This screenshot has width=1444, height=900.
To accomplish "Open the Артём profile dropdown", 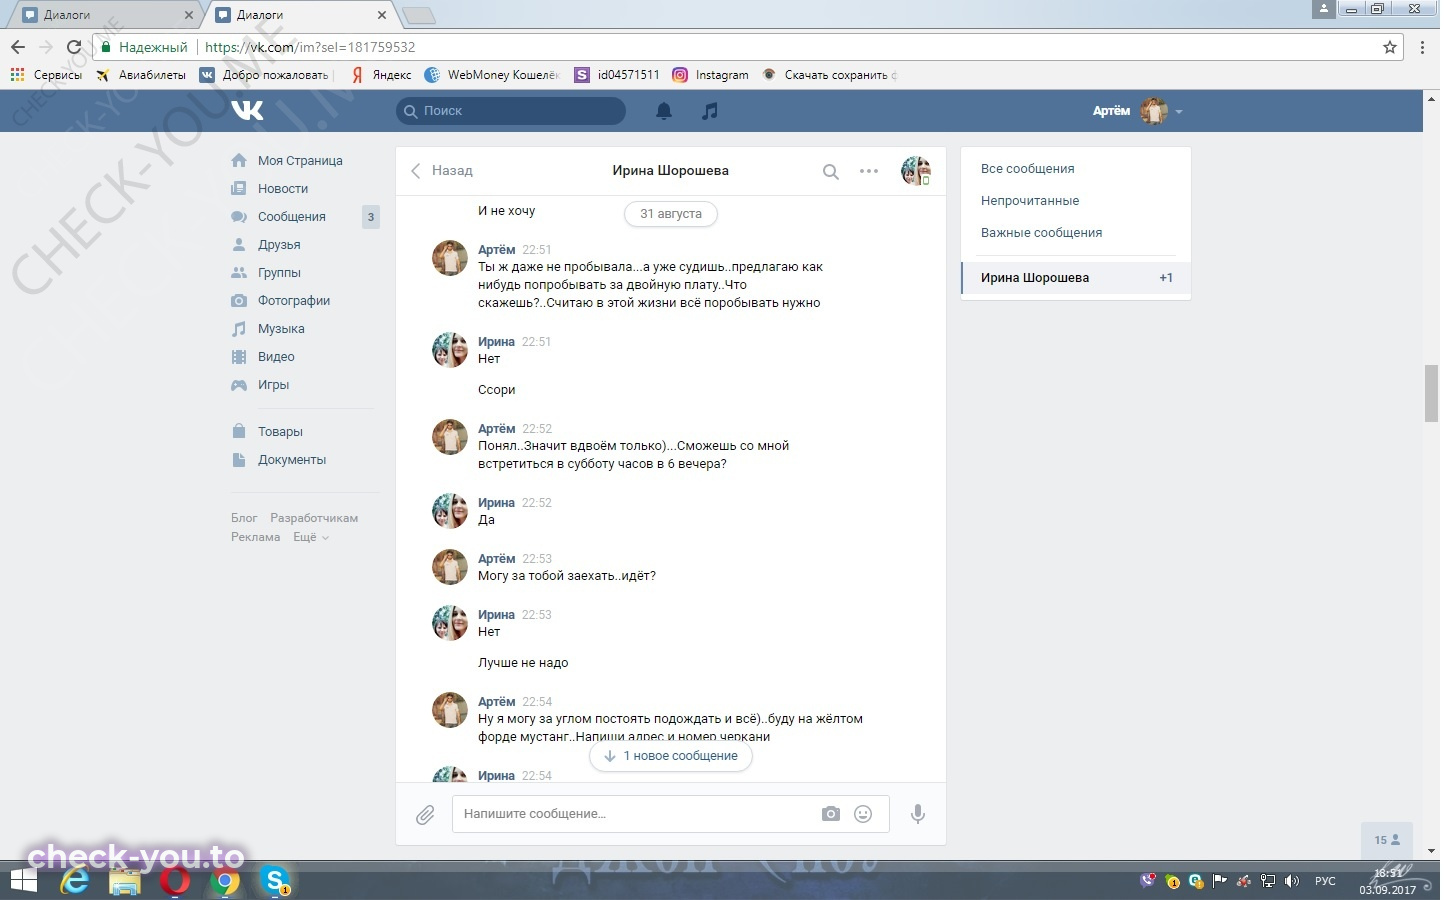I will pyautogui.click(x=1138, y=111).
